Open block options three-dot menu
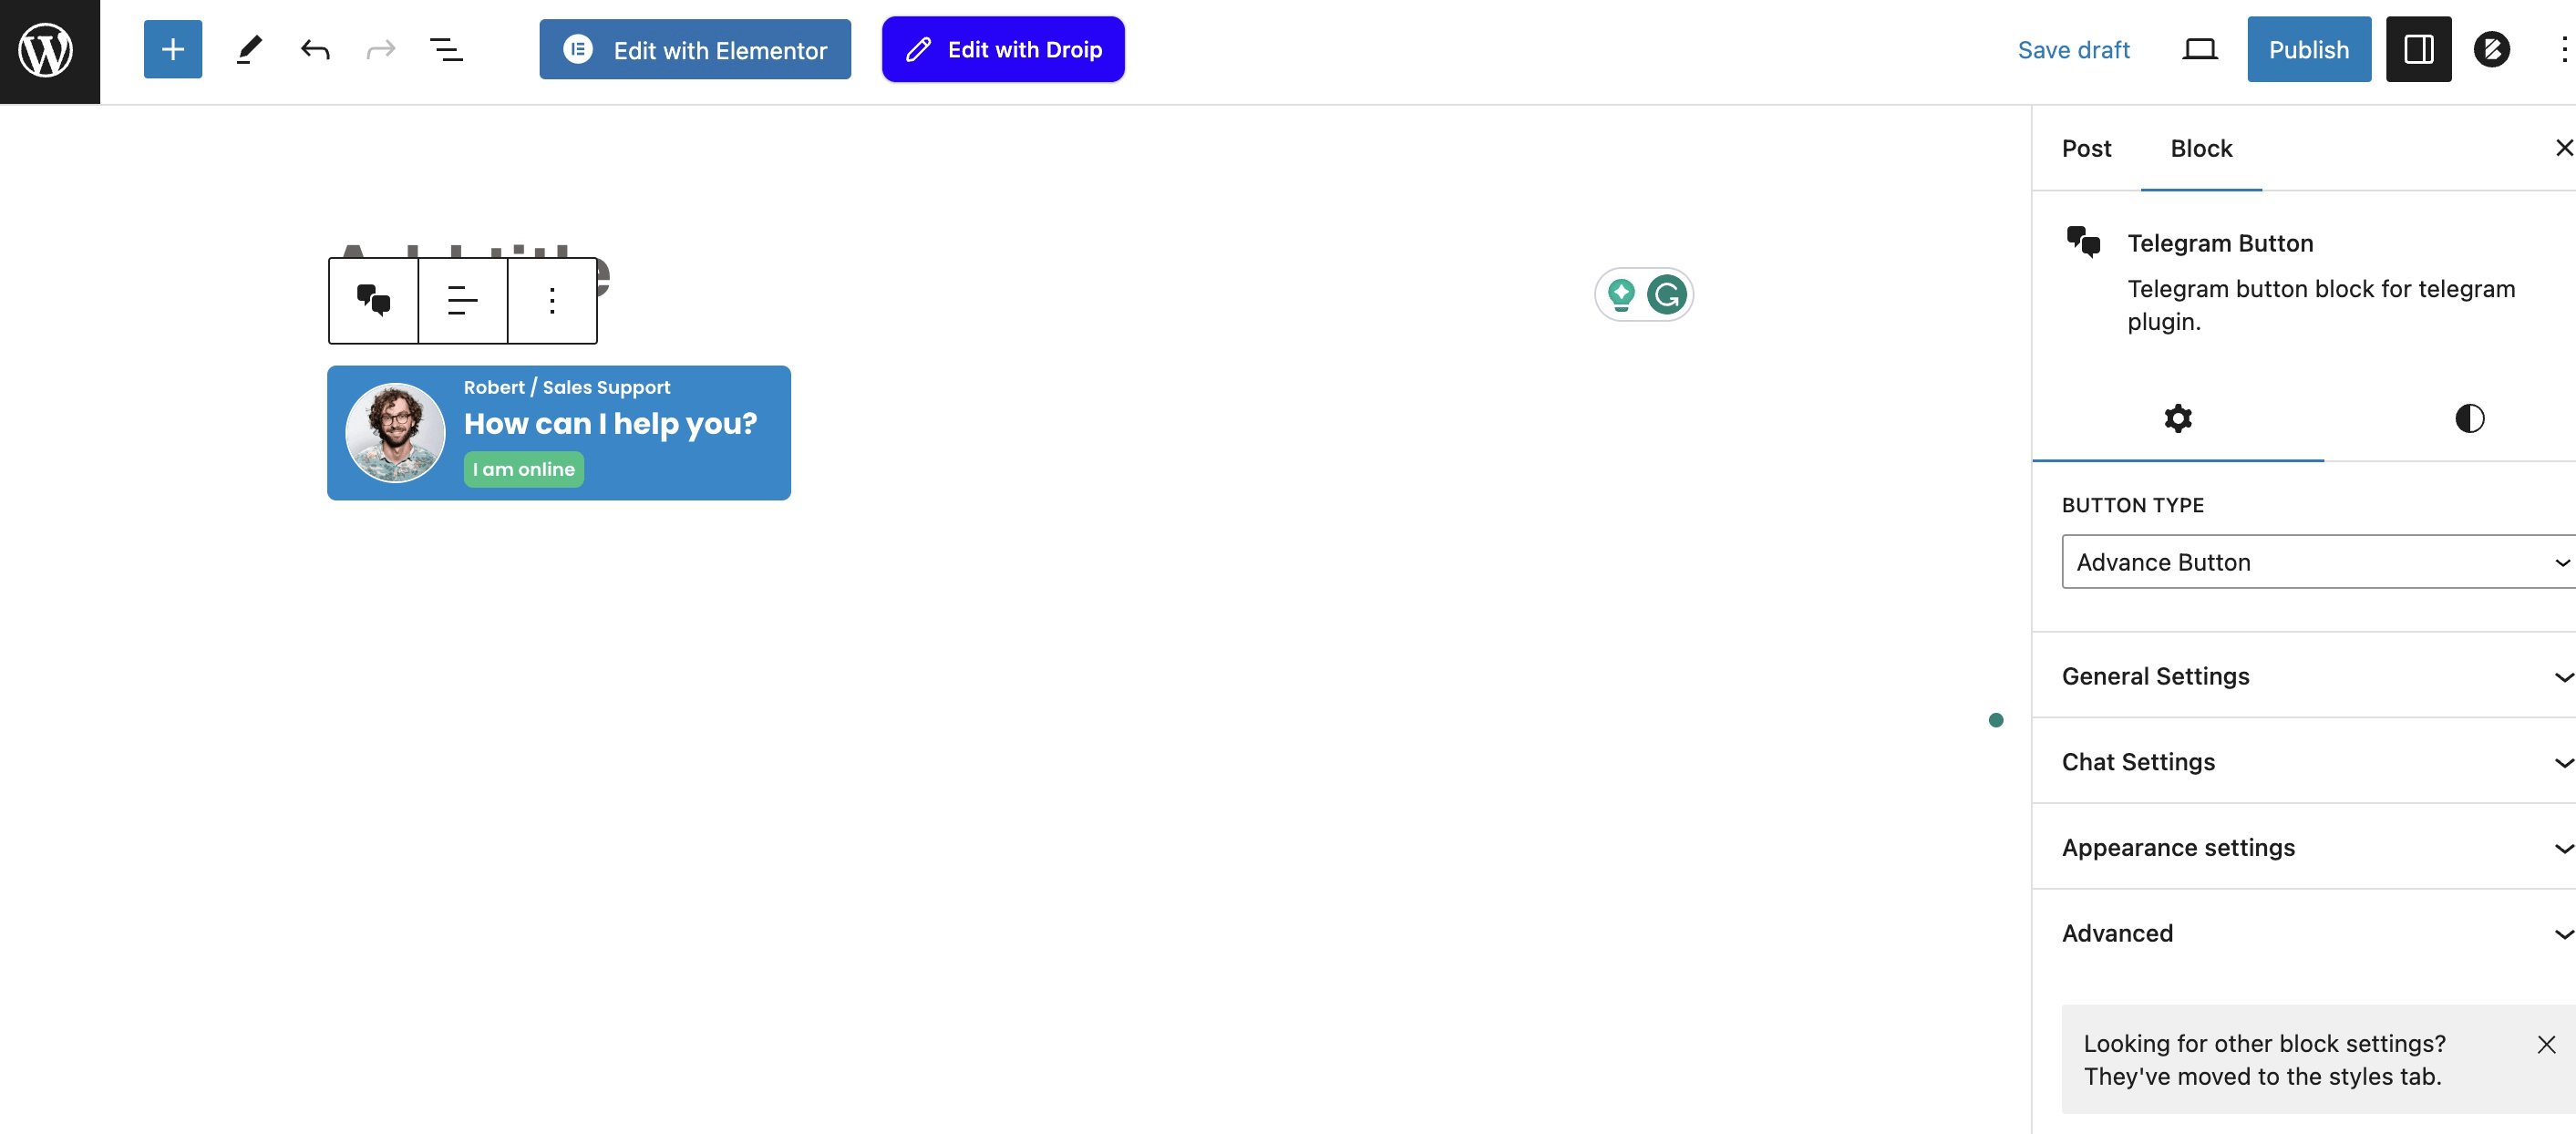The width and height of the screenshot is (2576, 1134). tap(552, 300)
